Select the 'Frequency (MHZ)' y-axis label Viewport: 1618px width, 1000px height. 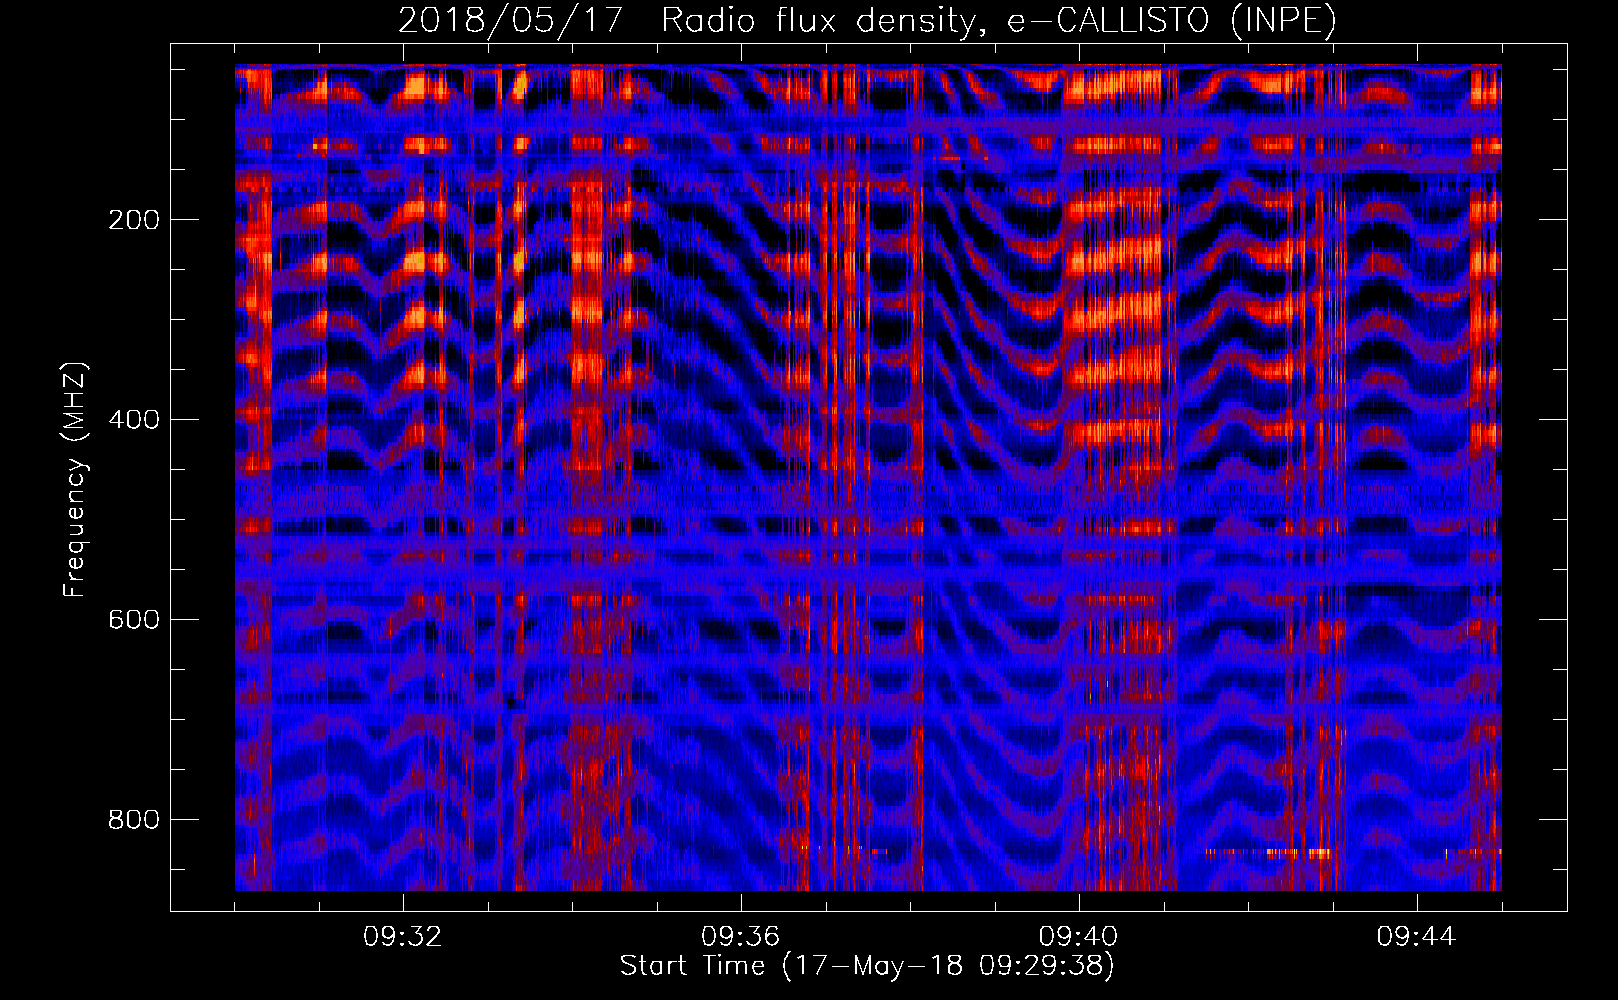74,480
